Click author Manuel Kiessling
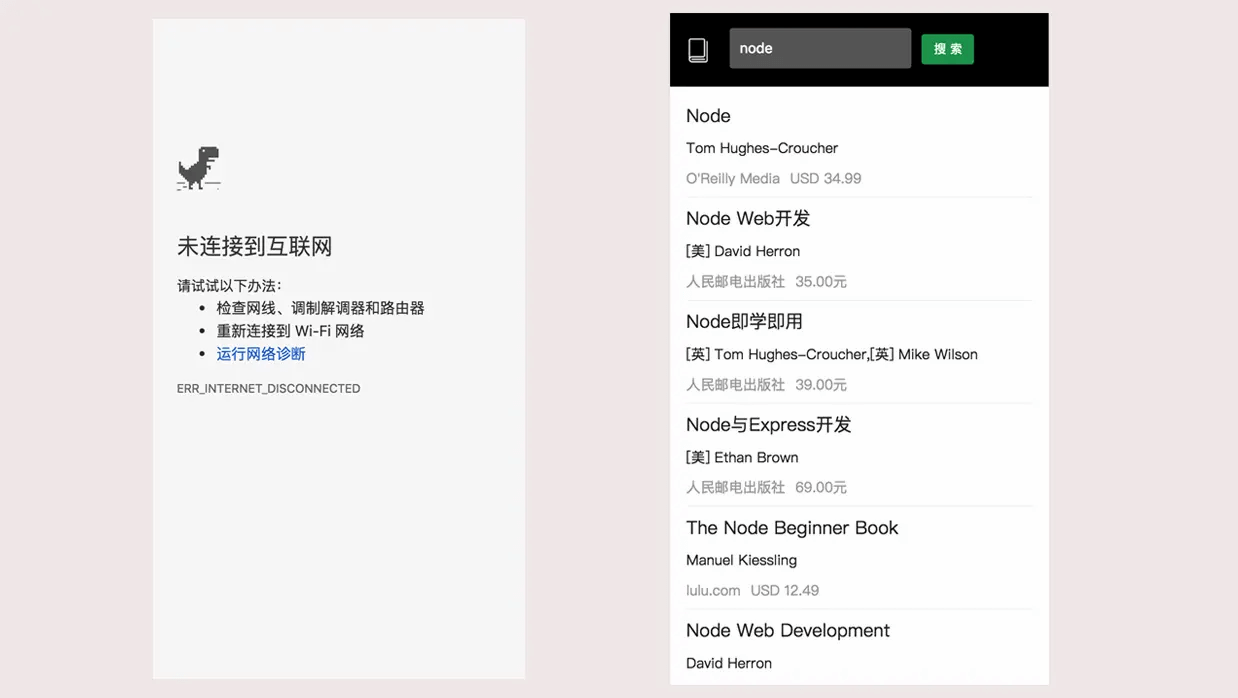The width and height of the screenshot is (1238, 698). (x=741, y=560)
